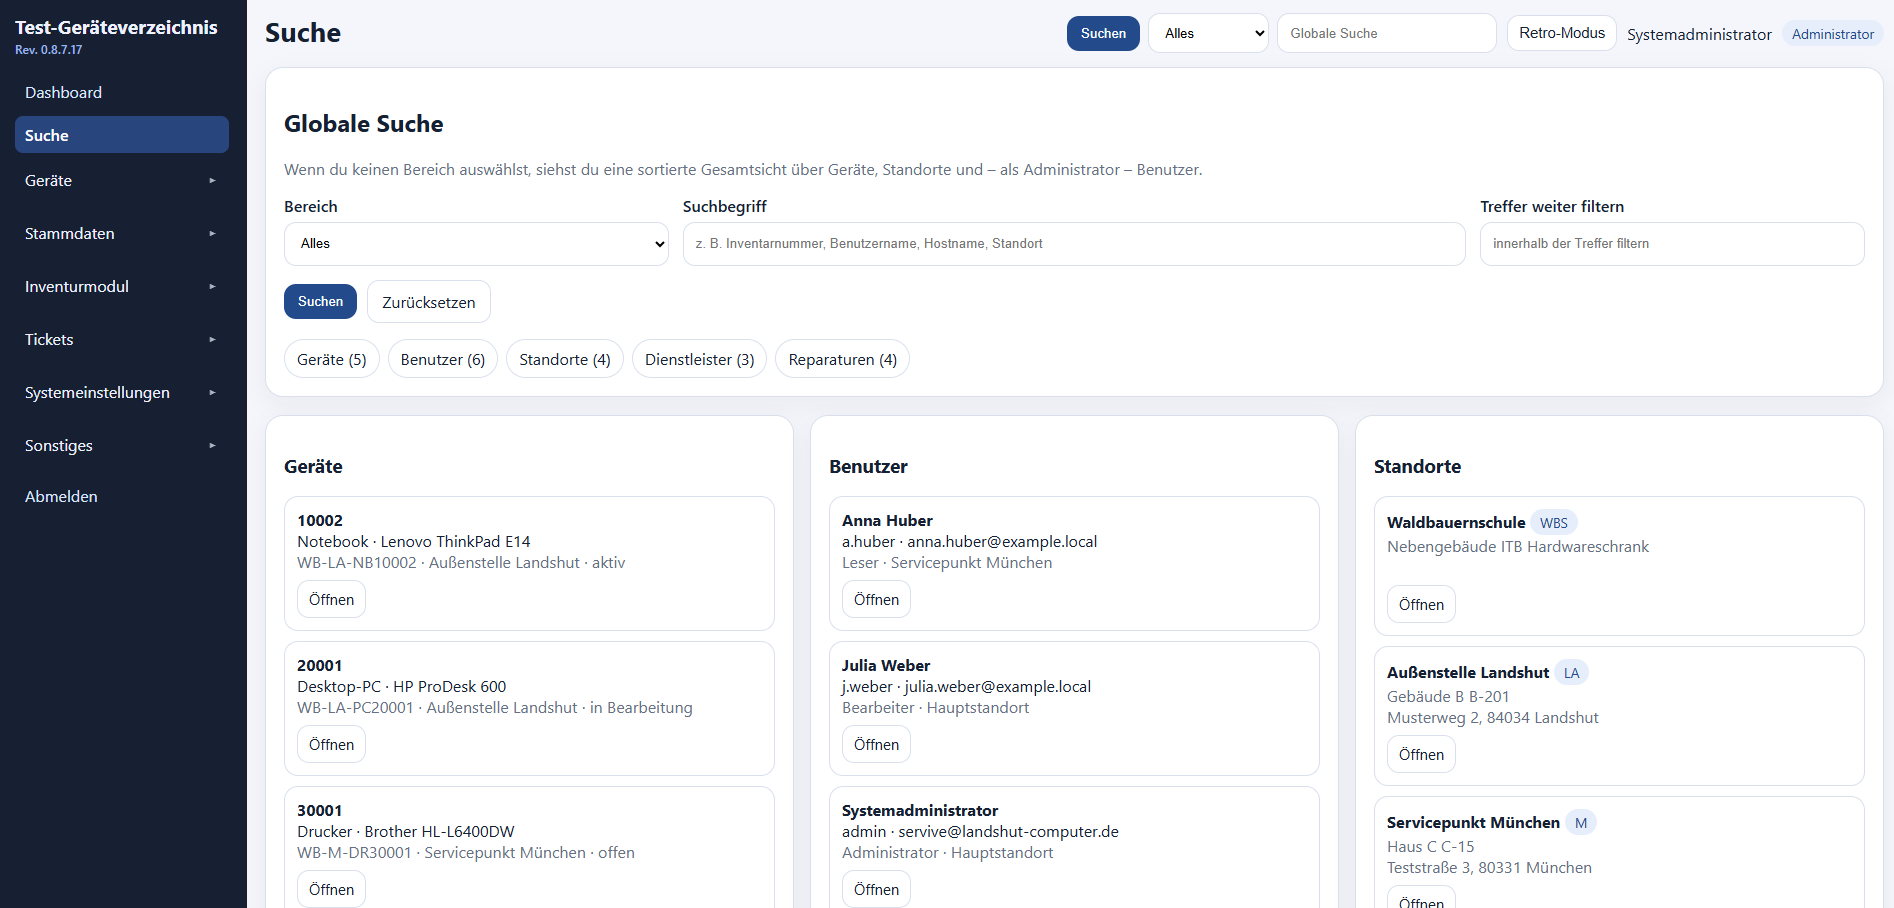Click Abmelden to log out
The height and width of the screenshot is (908, 1894).
tap(122, 497)
